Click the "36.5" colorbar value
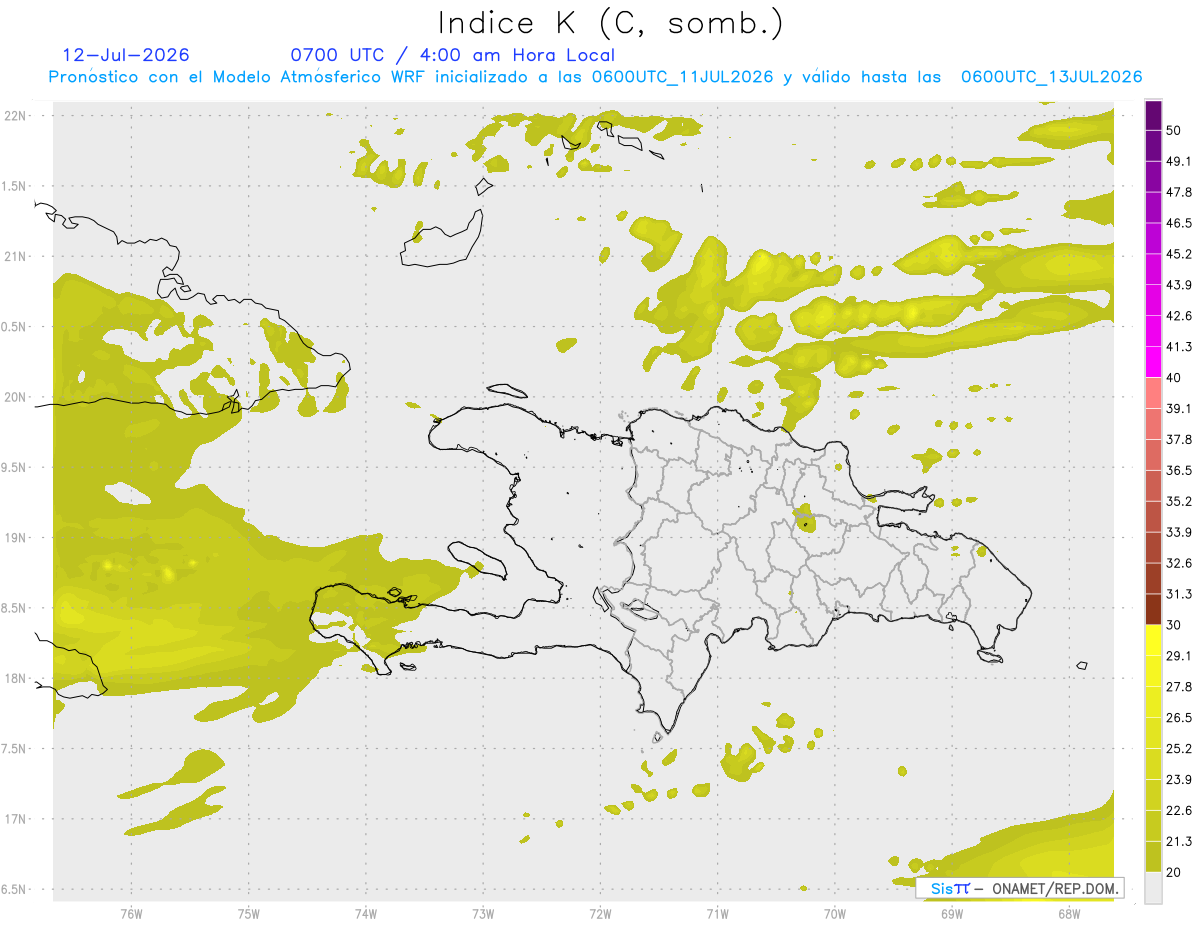 [x=1179, y=470]
